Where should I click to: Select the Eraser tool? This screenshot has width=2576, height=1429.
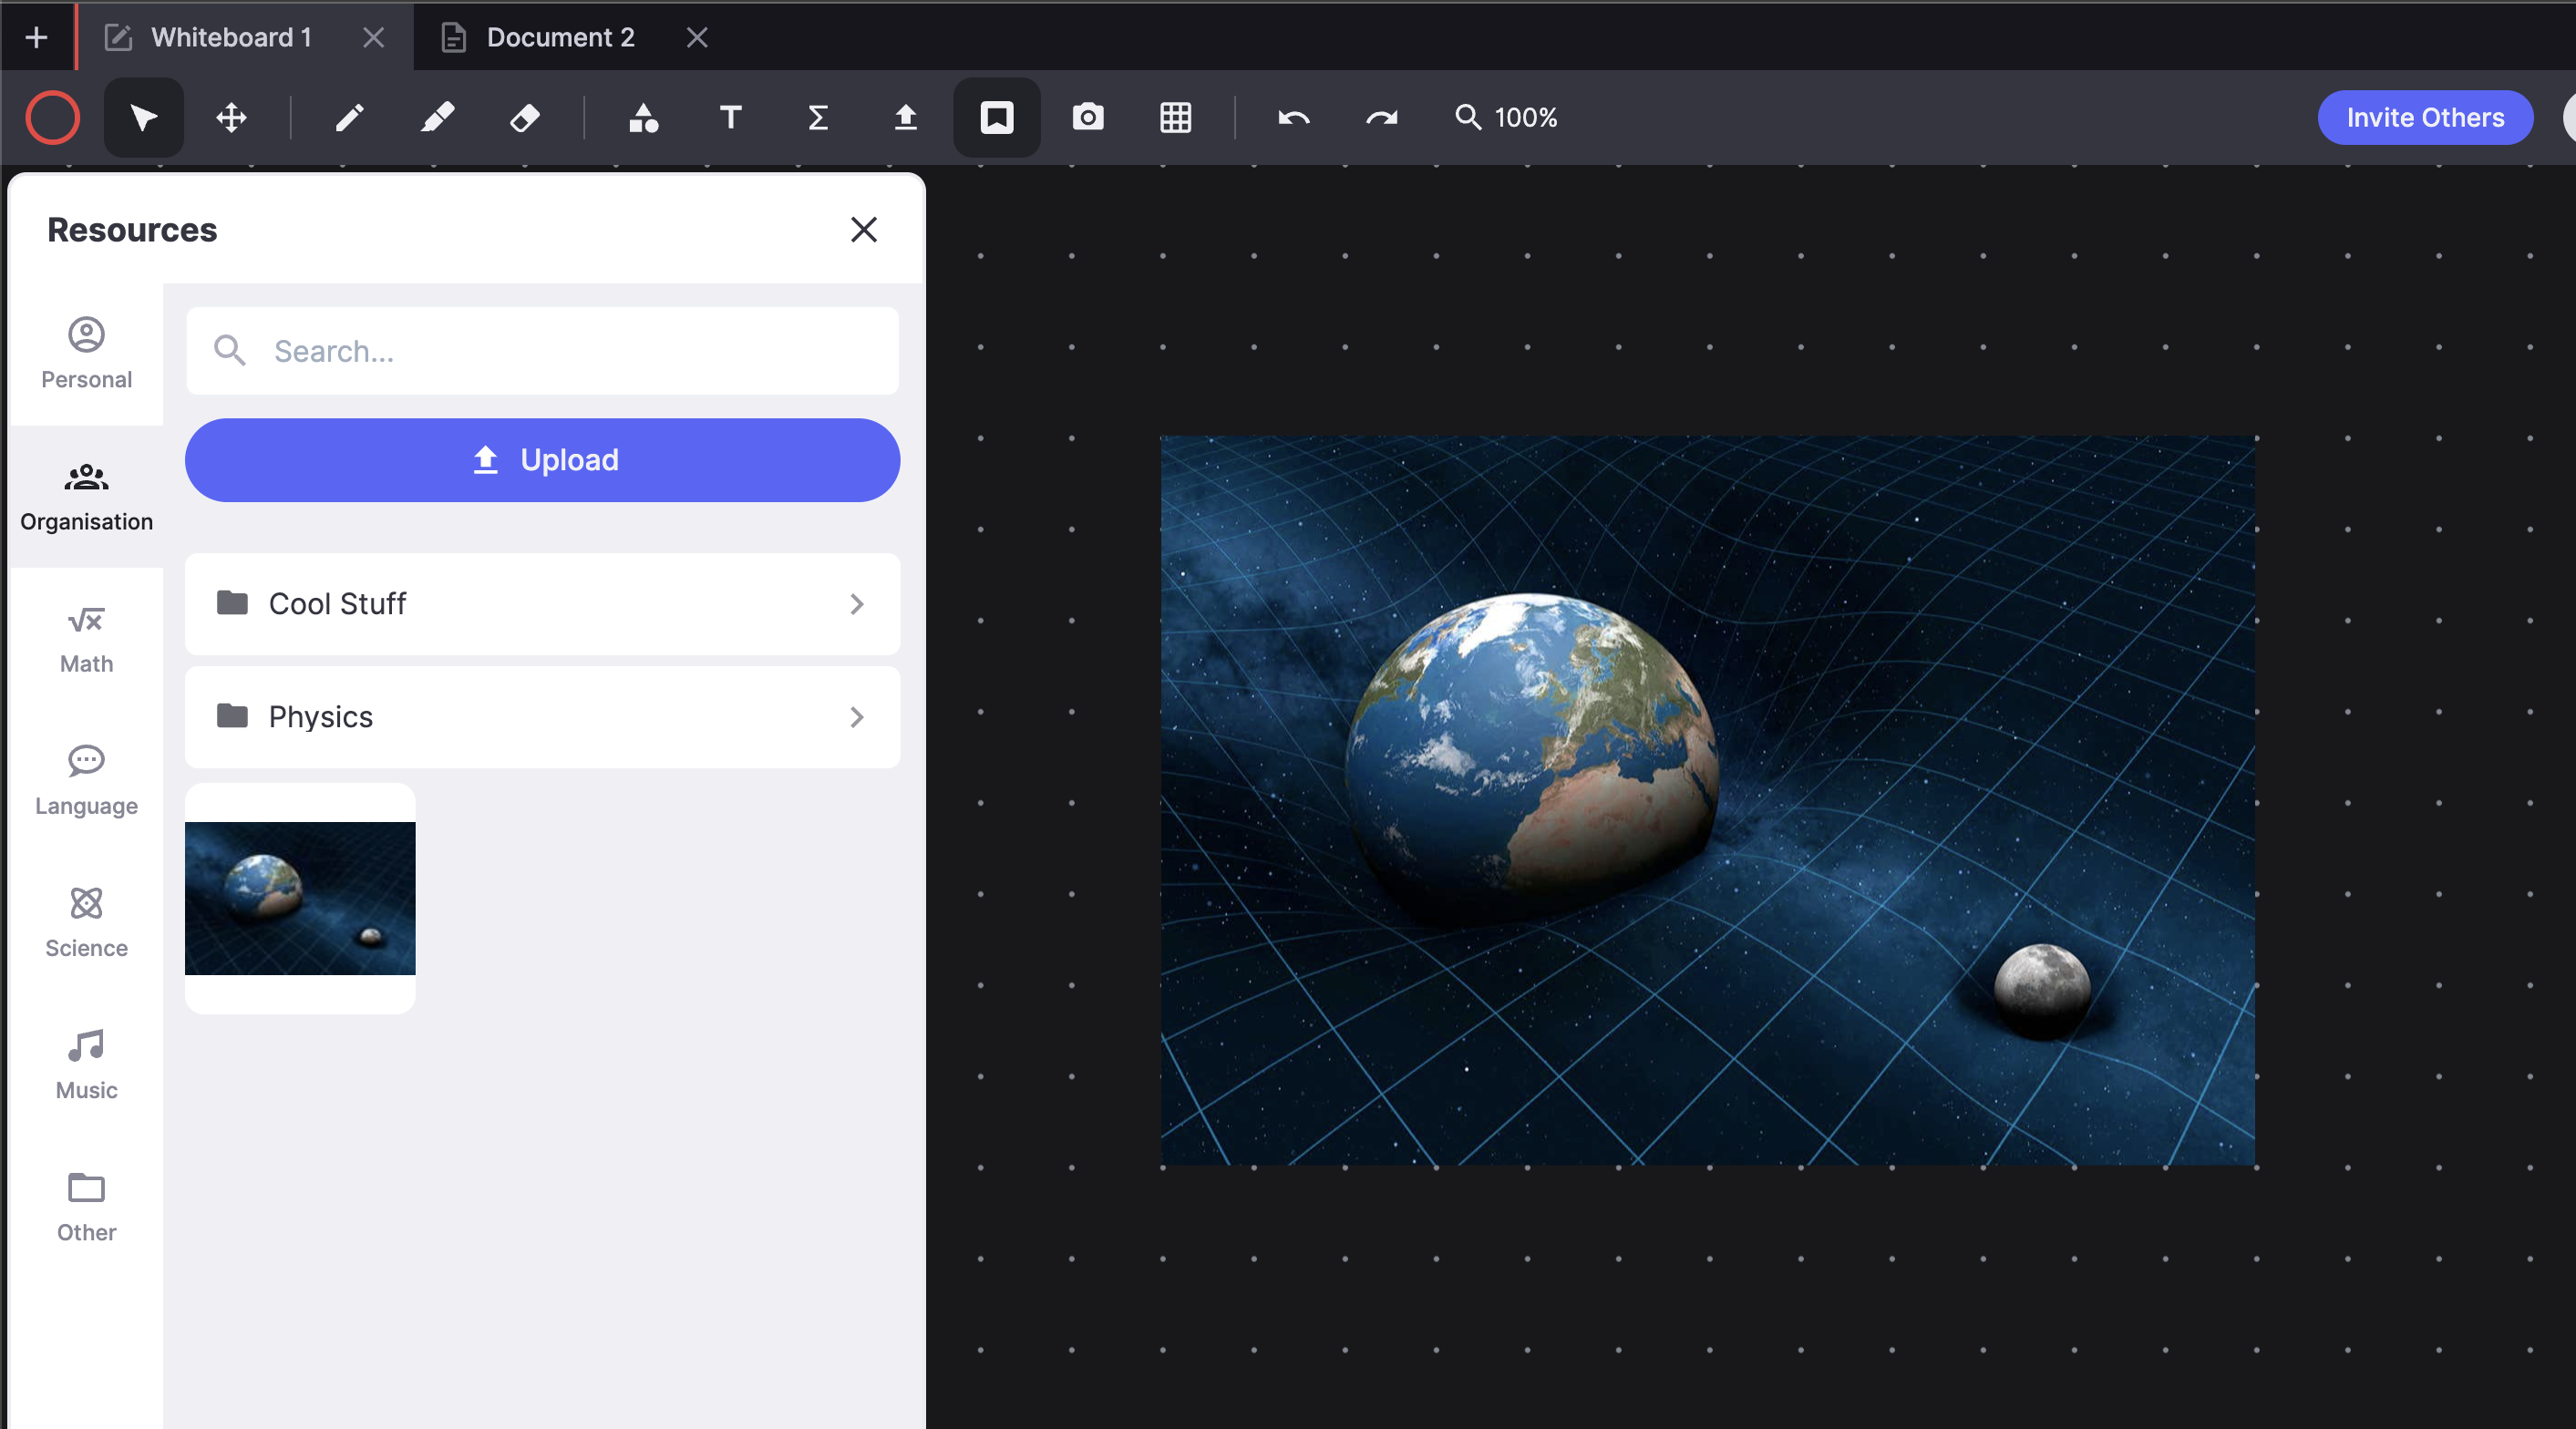point(525,118)
